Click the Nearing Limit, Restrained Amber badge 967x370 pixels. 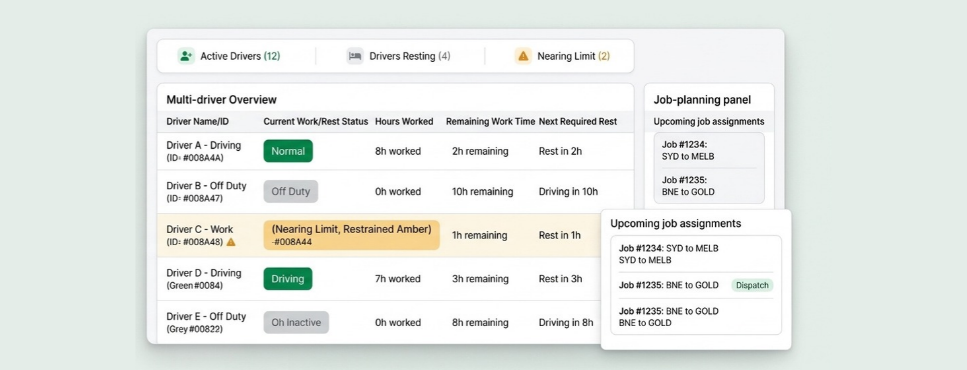(352, 235)
